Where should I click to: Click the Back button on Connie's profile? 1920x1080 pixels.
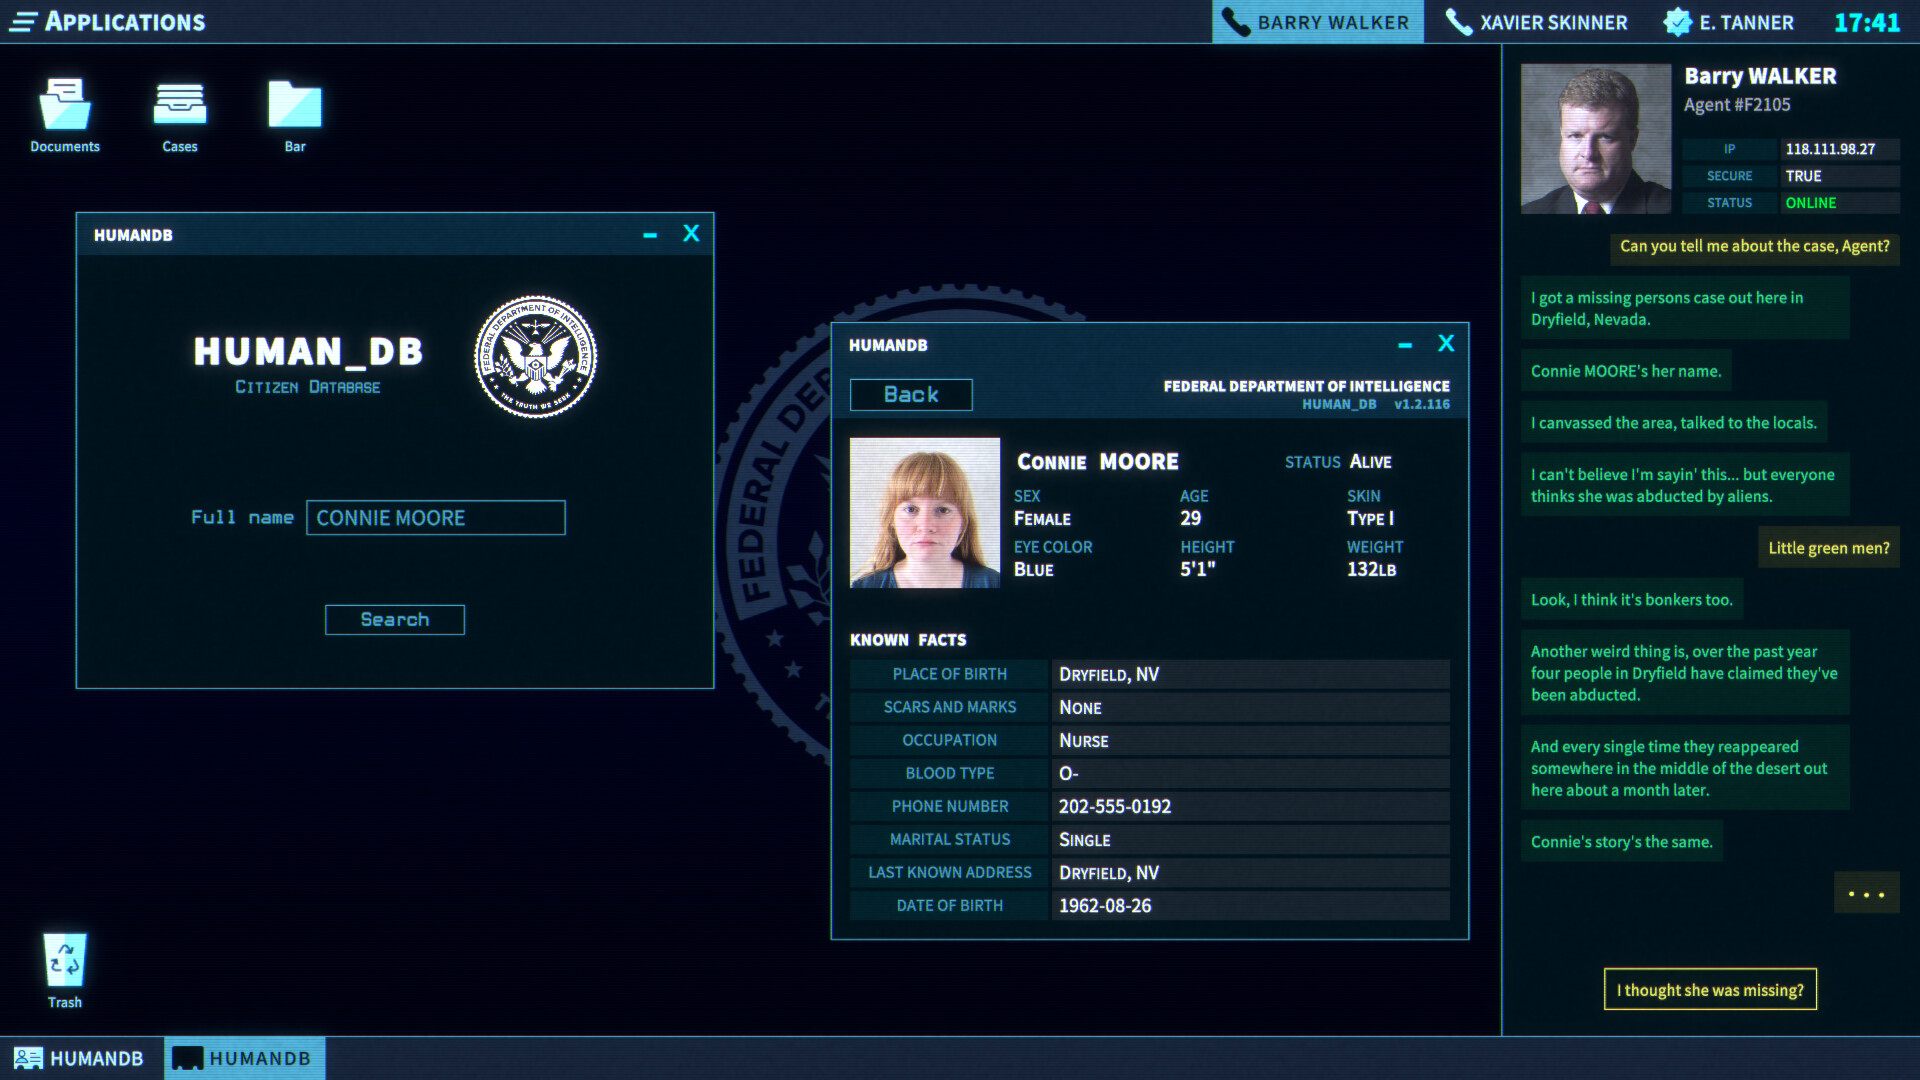[910, 394]
